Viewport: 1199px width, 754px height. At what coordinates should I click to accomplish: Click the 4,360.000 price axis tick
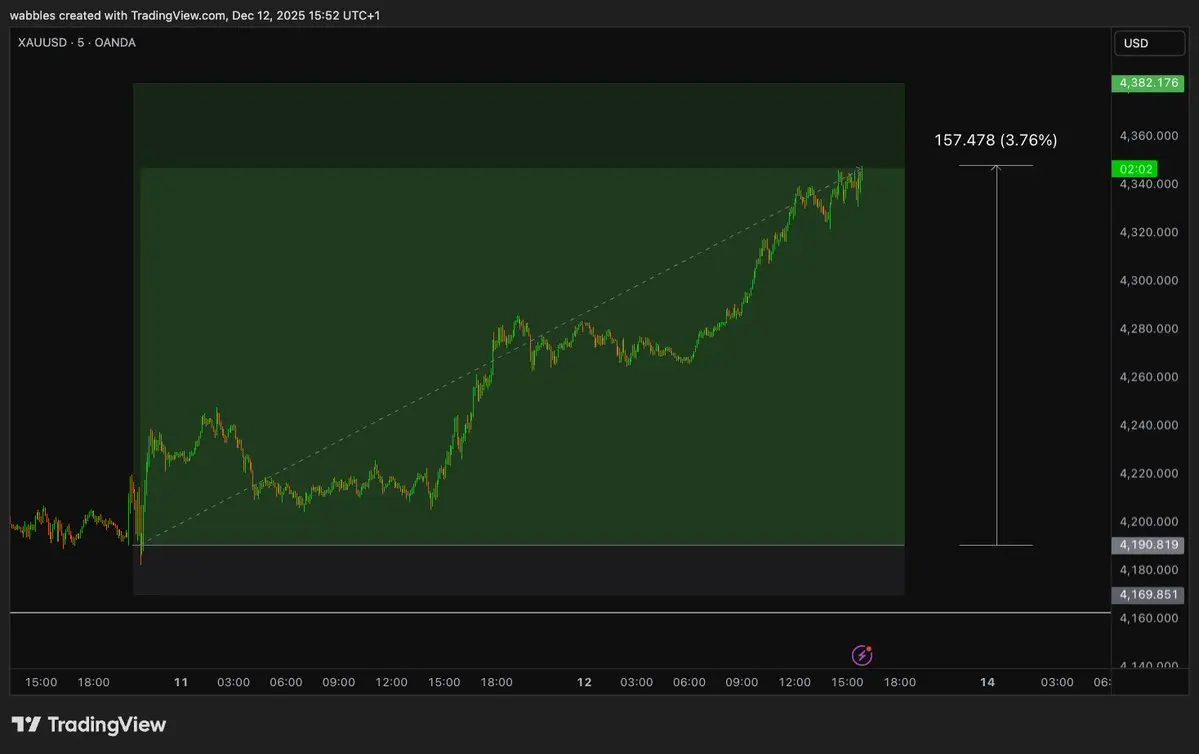(1149, 136)
